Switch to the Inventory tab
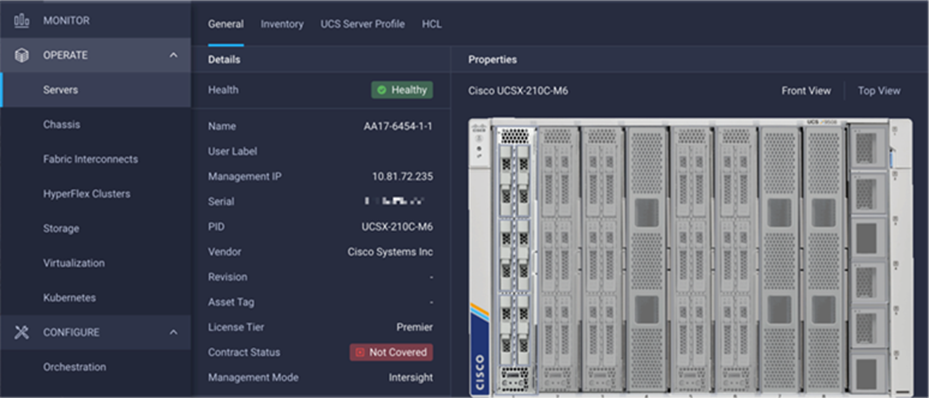Screen dimensions: 929x398 [x=282, y=24]
